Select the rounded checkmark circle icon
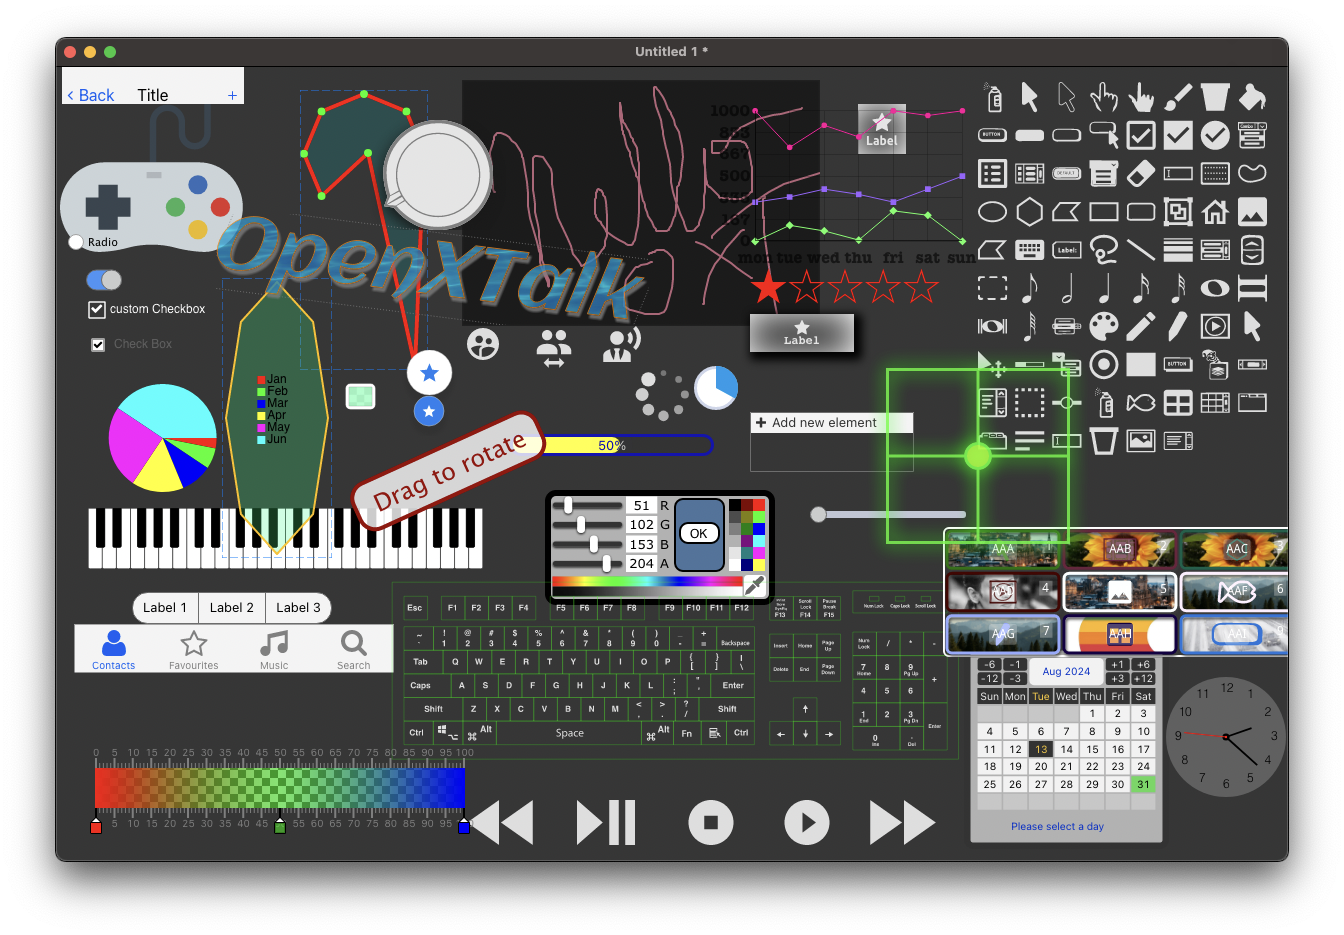 point(1215,135)
